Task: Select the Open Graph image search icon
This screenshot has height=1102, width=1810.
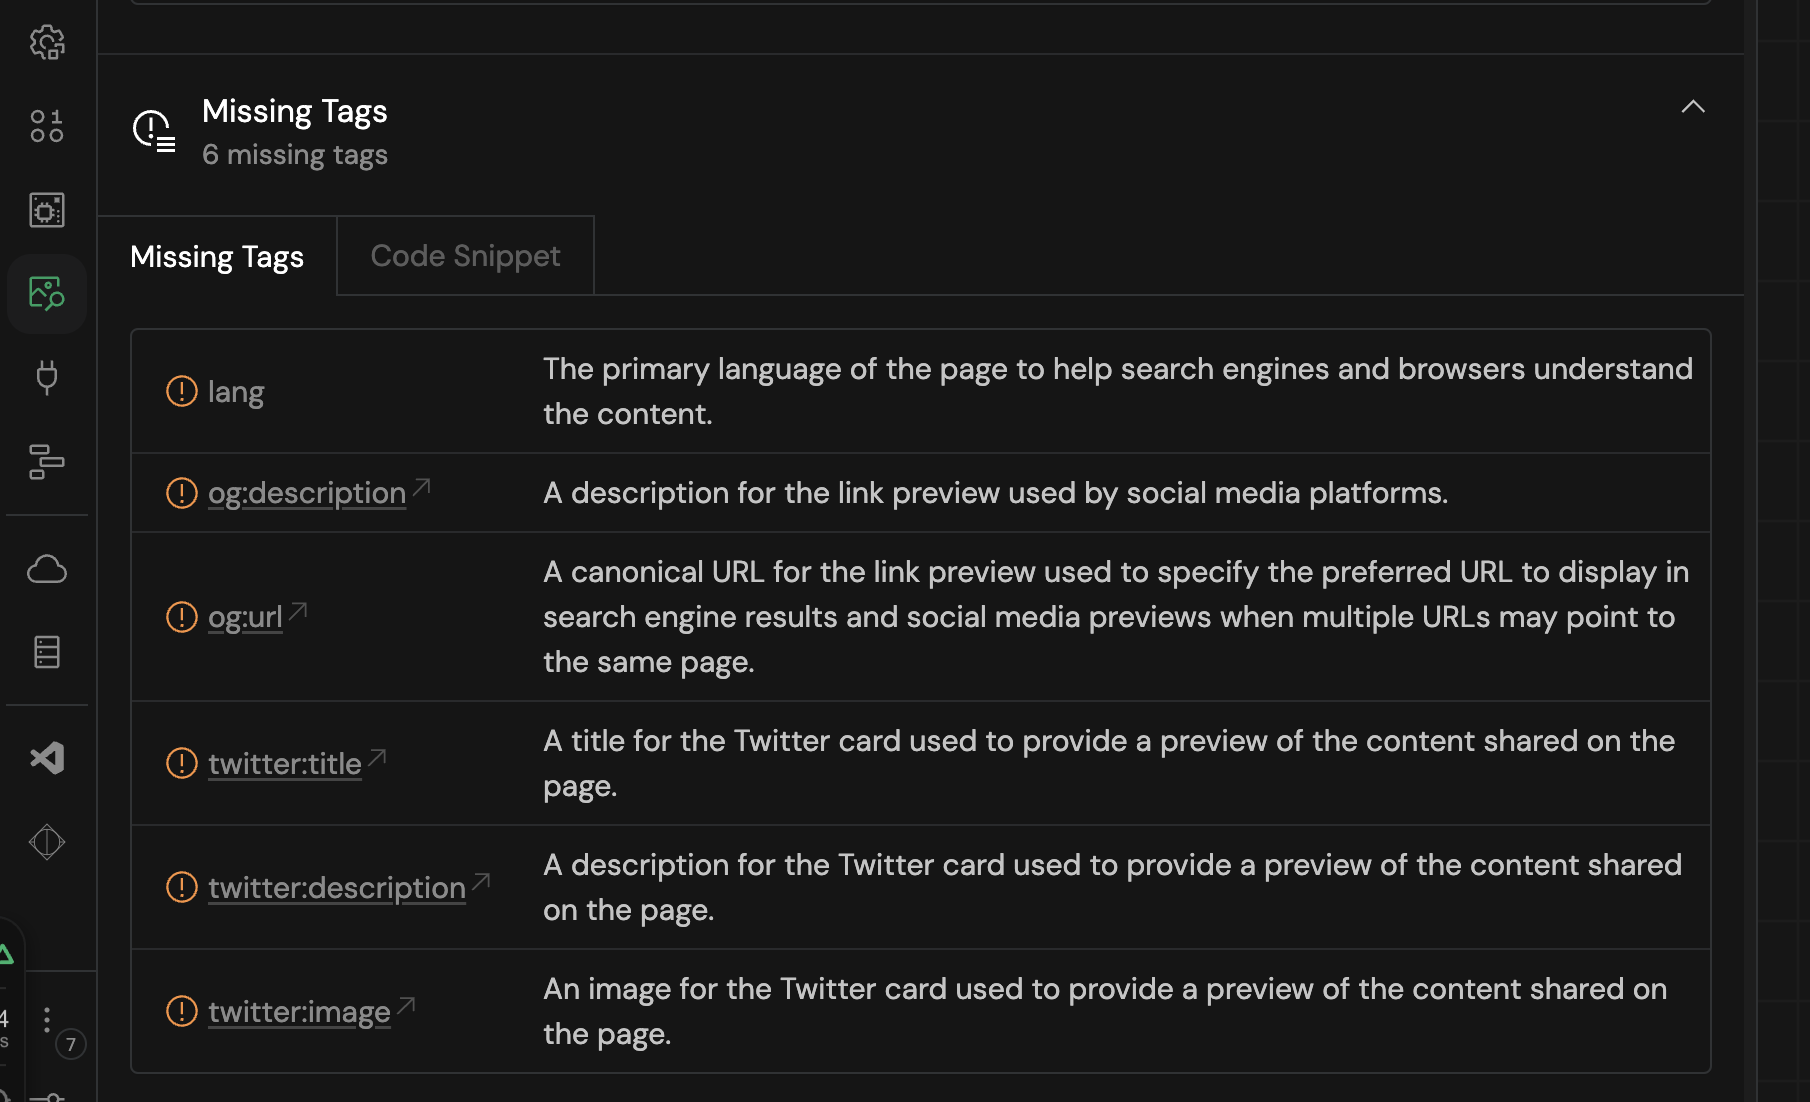Action: (47, 294)
